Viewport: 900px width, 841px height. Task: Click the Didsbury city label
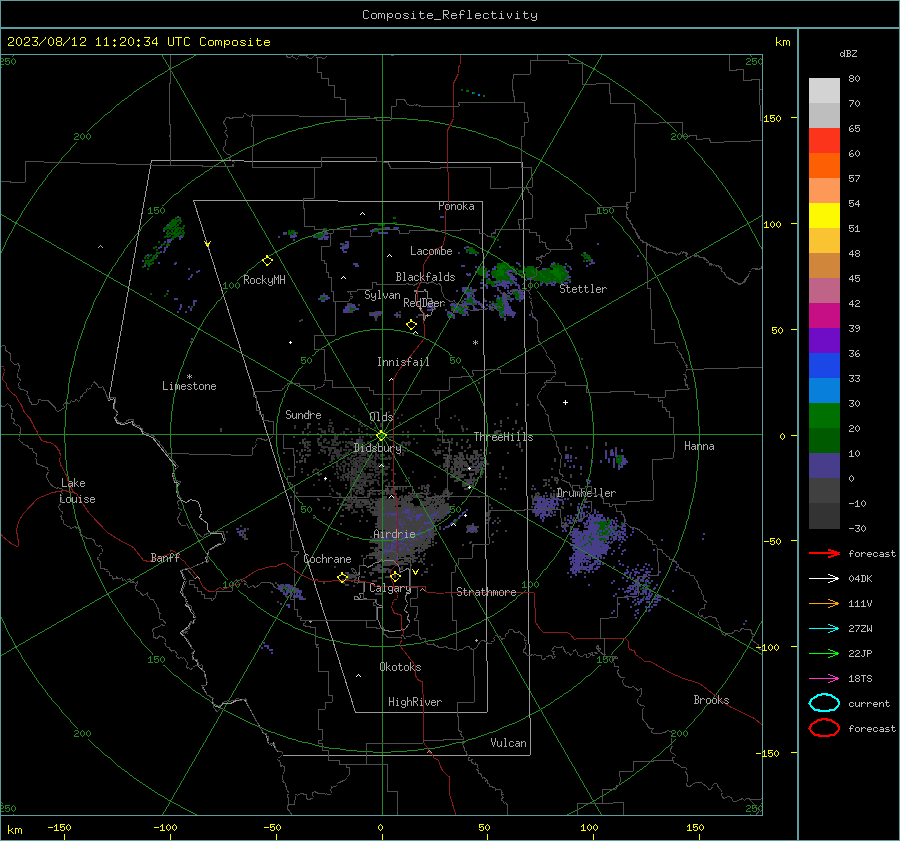(x=377, y=448)
